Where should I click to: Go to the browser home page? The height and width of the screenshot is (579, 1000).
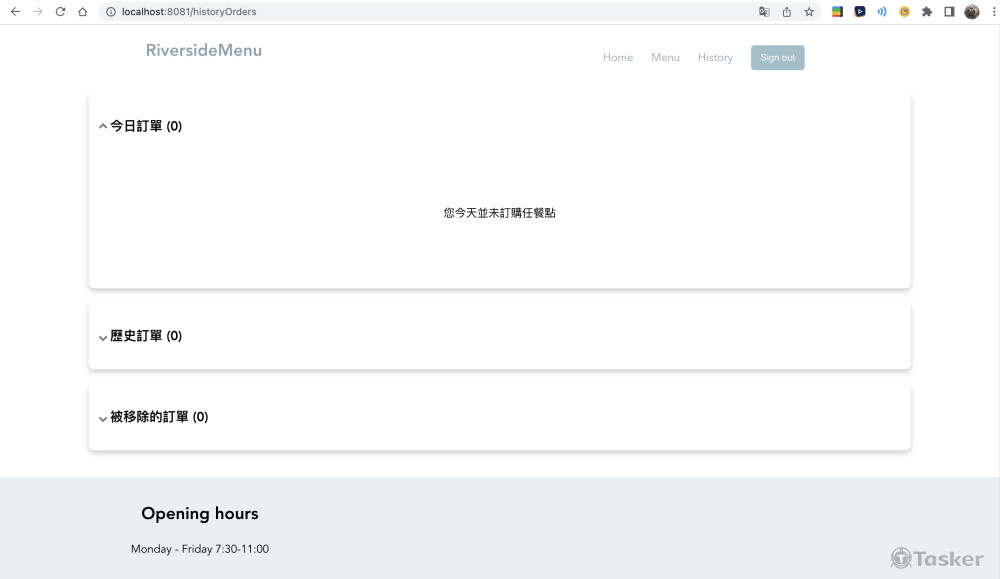click(83, 12)
